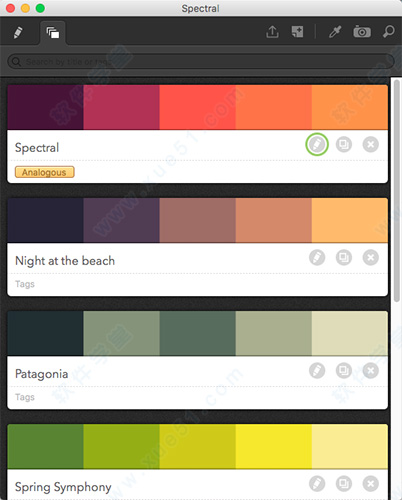Activate the eyedropper color picker tool

click(335, 32)
